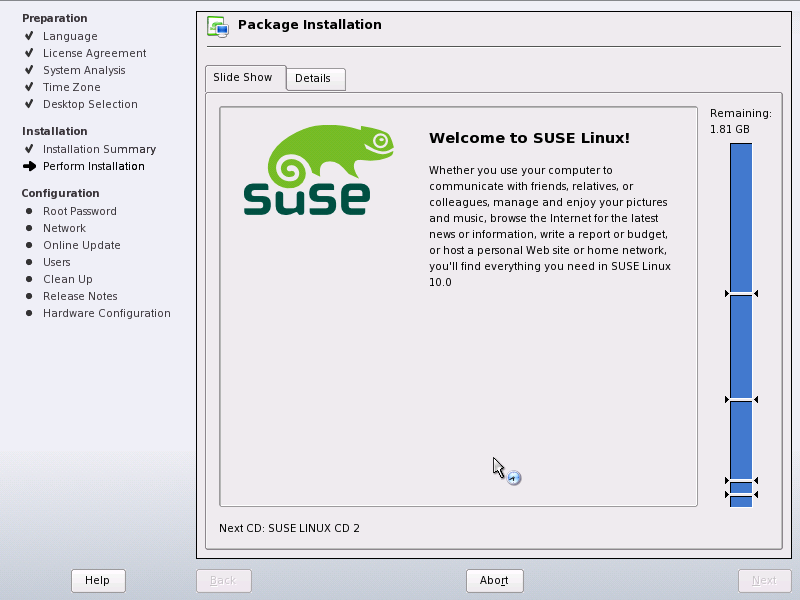Click the Configuration section heading
800x600 pixels.
tap(60, 193)
